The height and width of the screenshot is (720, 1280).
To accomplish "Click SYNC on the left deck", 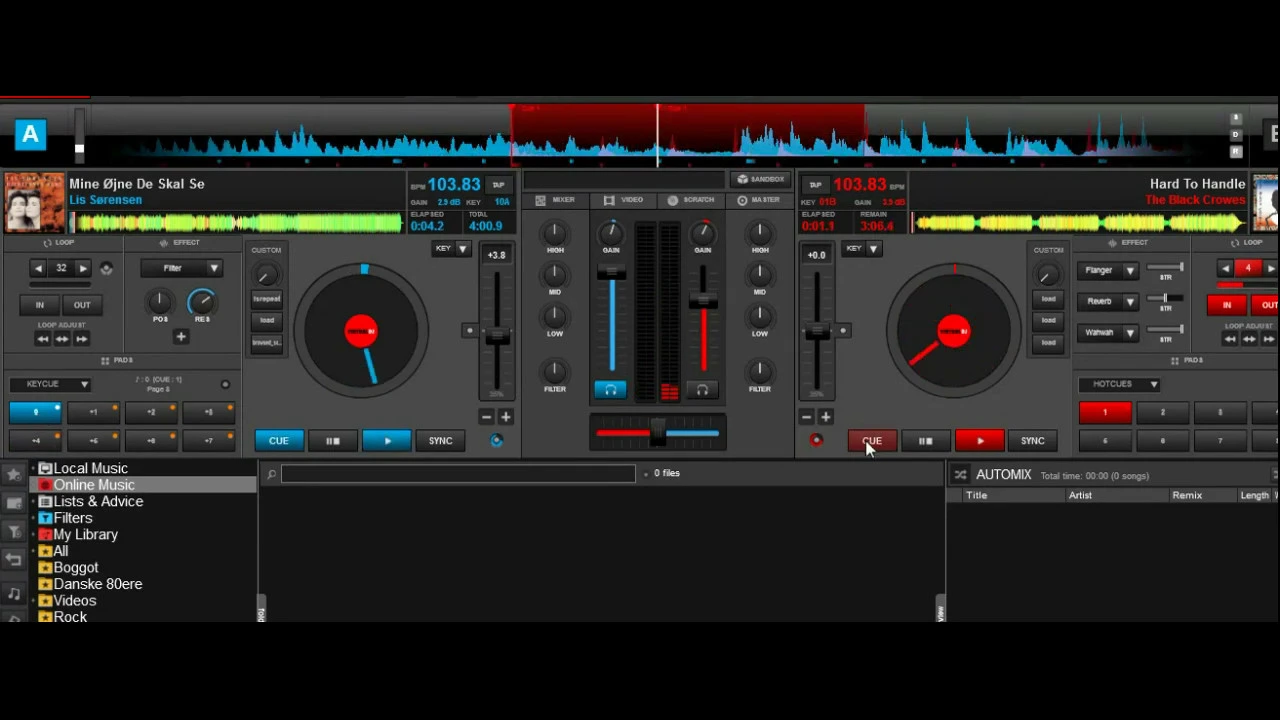I will pos(440,441).
